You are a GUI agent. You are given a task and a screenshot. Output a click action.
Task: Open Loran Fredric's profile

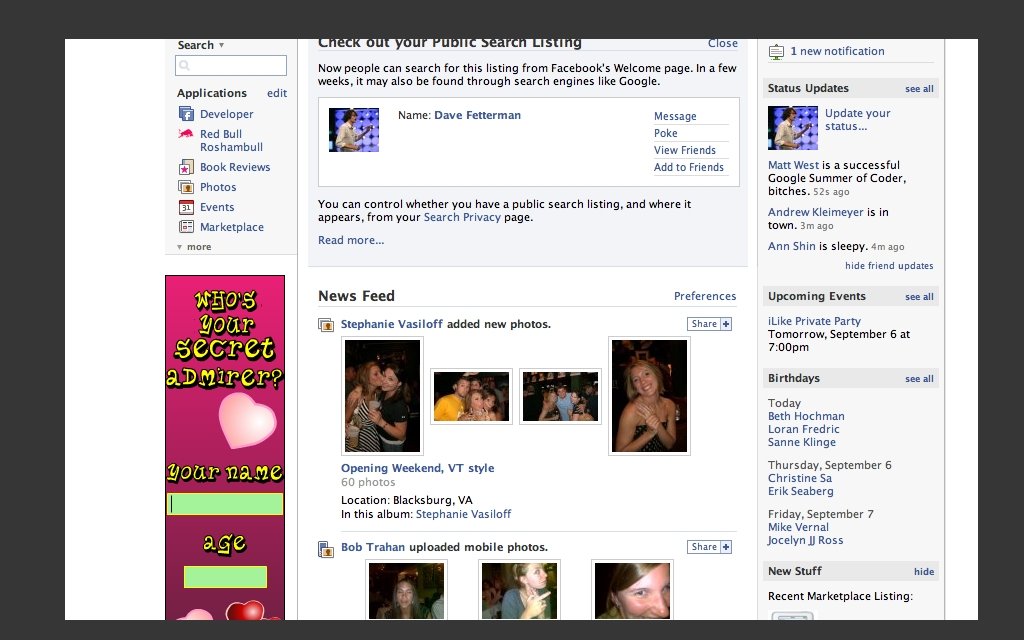tap(803, 429)
